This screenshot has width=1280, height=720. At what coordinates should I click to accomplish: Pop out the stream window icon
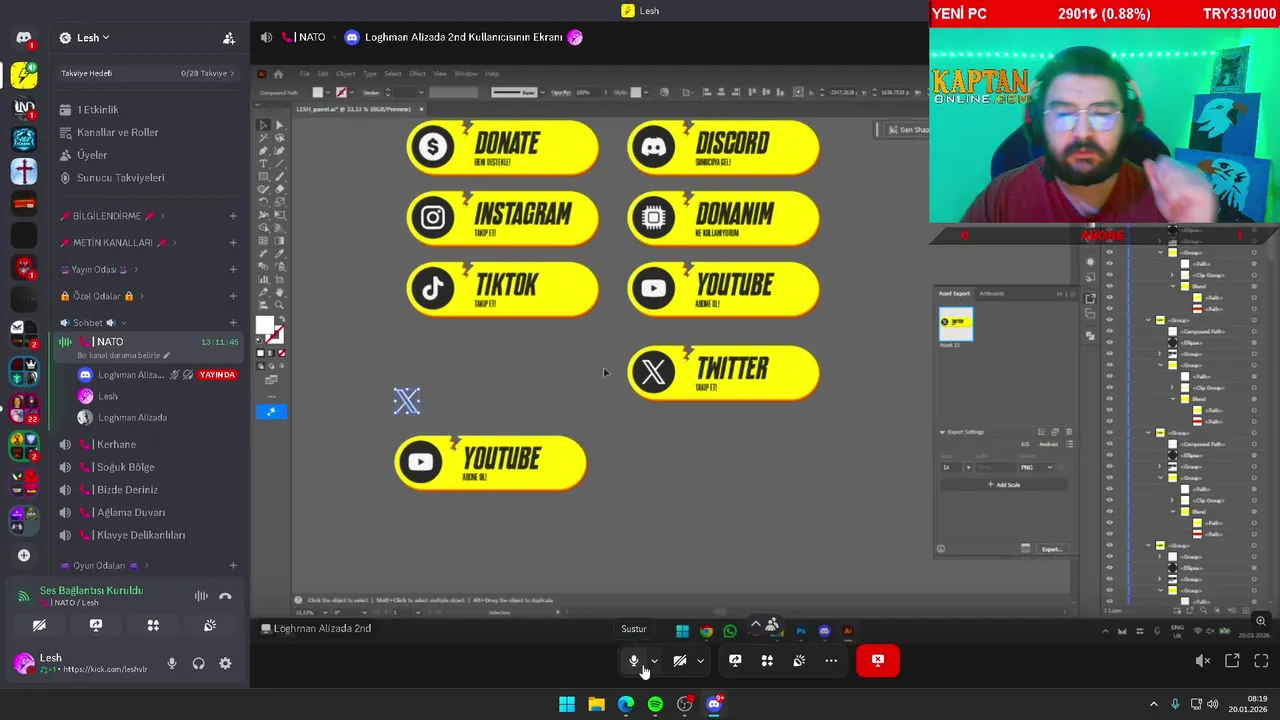coord(1232,660)
